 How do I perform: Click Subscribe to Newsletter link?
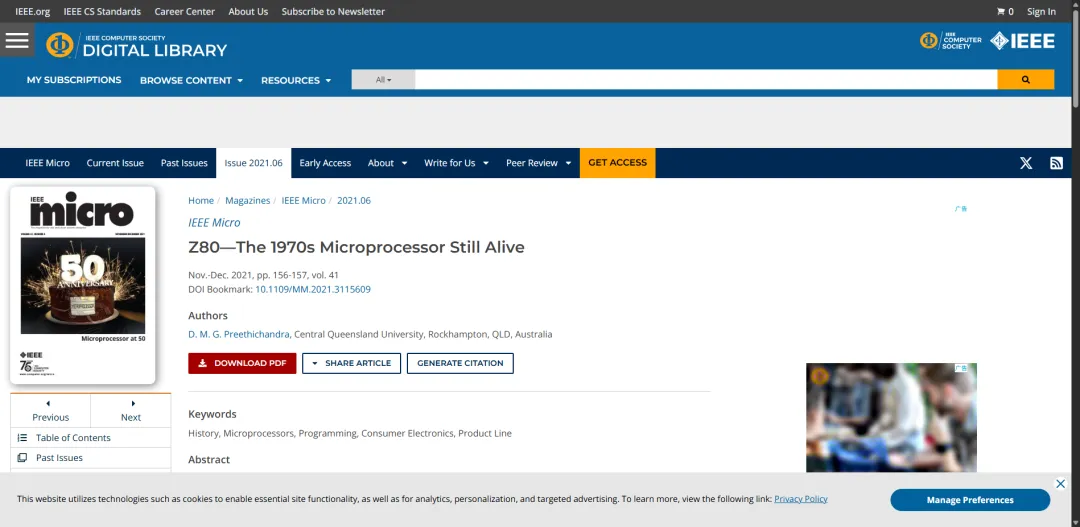pos(333,12)
